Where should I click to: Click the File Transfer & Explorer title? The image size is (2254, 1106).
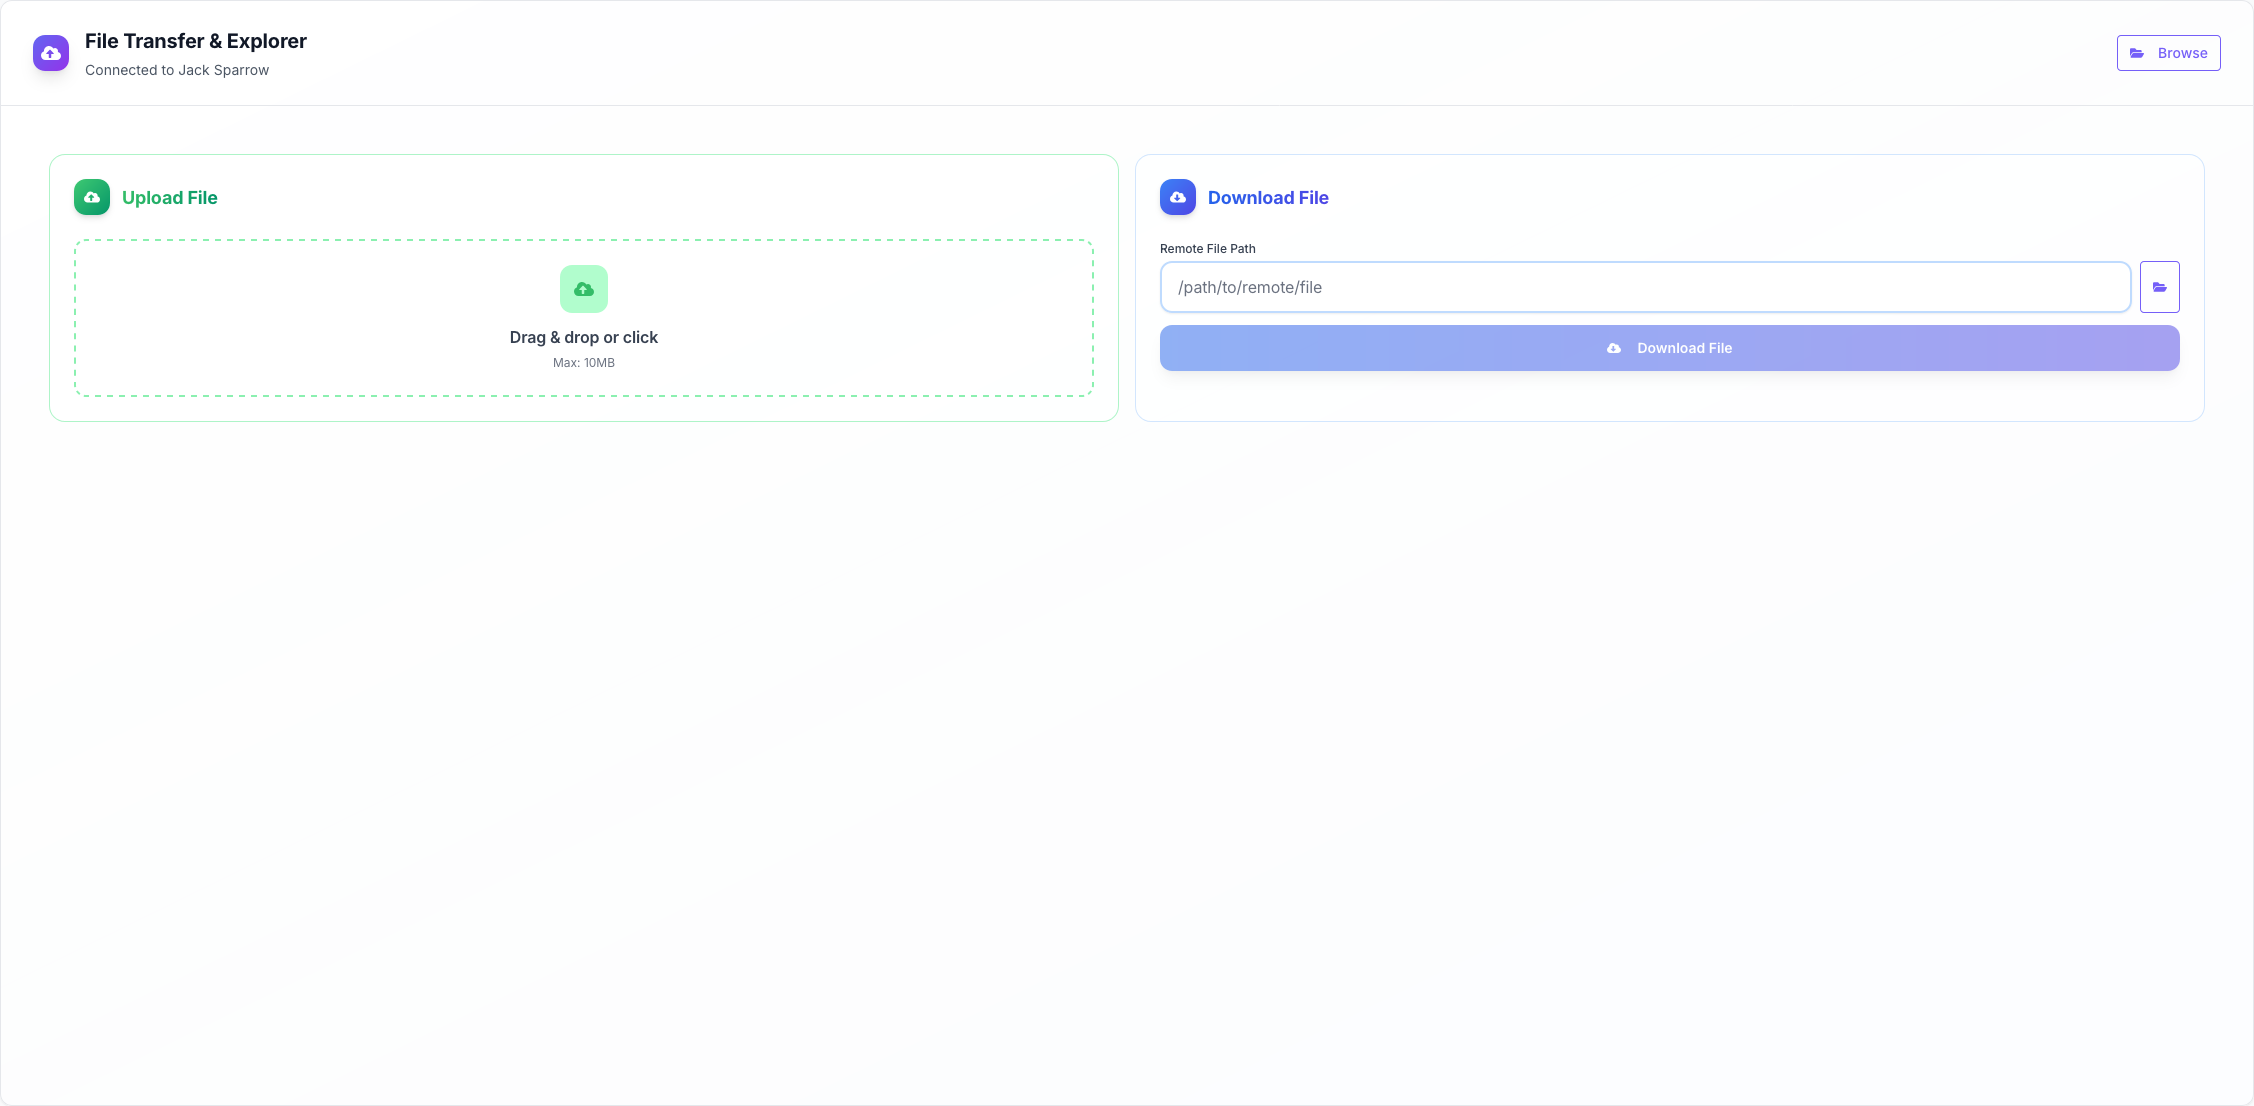click(x=196, y=41)
